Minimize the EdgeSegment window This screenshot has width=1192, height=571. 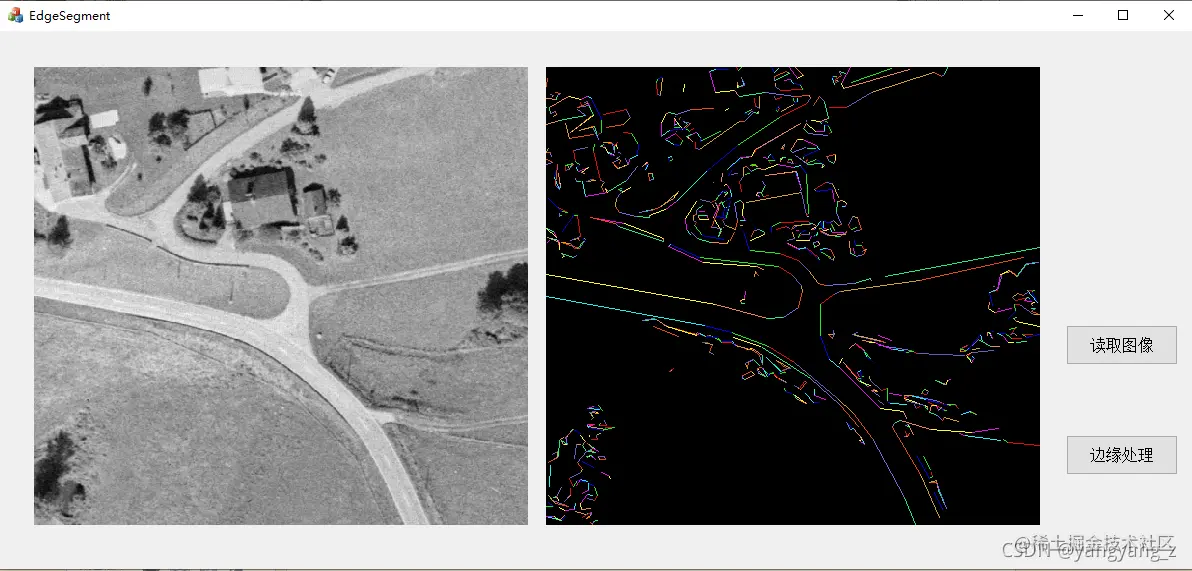(1077, 15)
